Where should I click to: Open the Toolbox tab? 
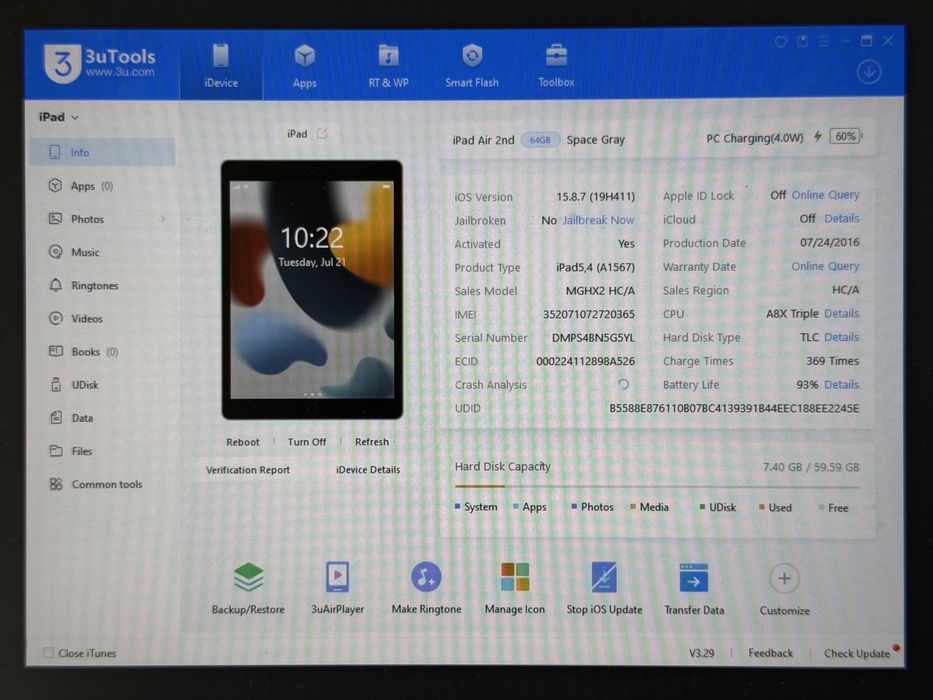point(556,66)
